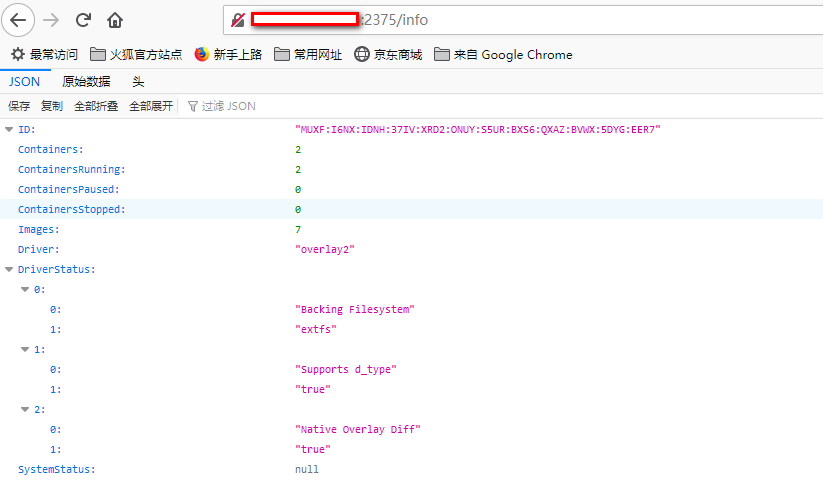Click the Forward navigation arrow
Screen dimensions: 823x482
click(51, 20)
